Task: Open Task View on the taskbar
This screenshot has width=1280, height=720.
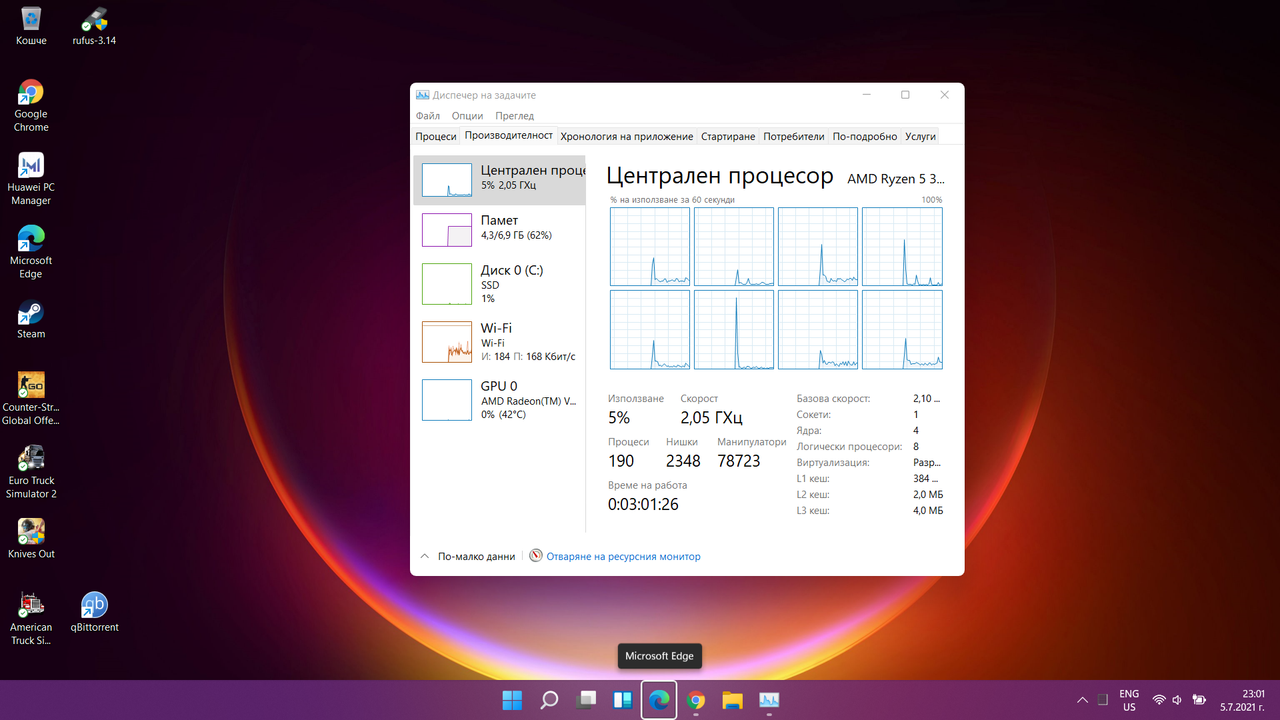Action: tap(586, 700)
